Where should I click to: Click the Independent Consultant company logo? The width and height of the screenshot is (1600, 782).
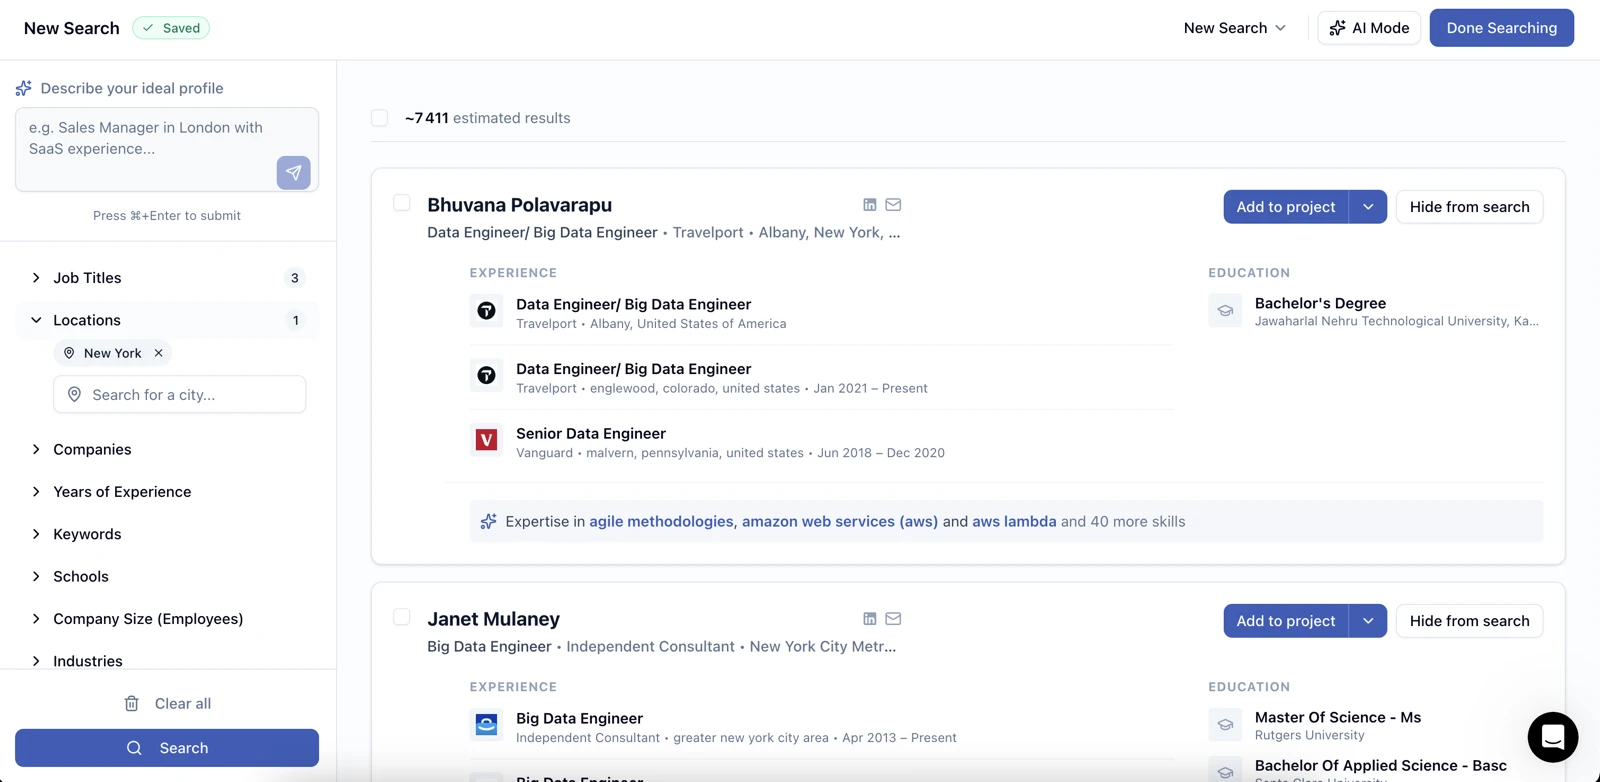[486, 725]
